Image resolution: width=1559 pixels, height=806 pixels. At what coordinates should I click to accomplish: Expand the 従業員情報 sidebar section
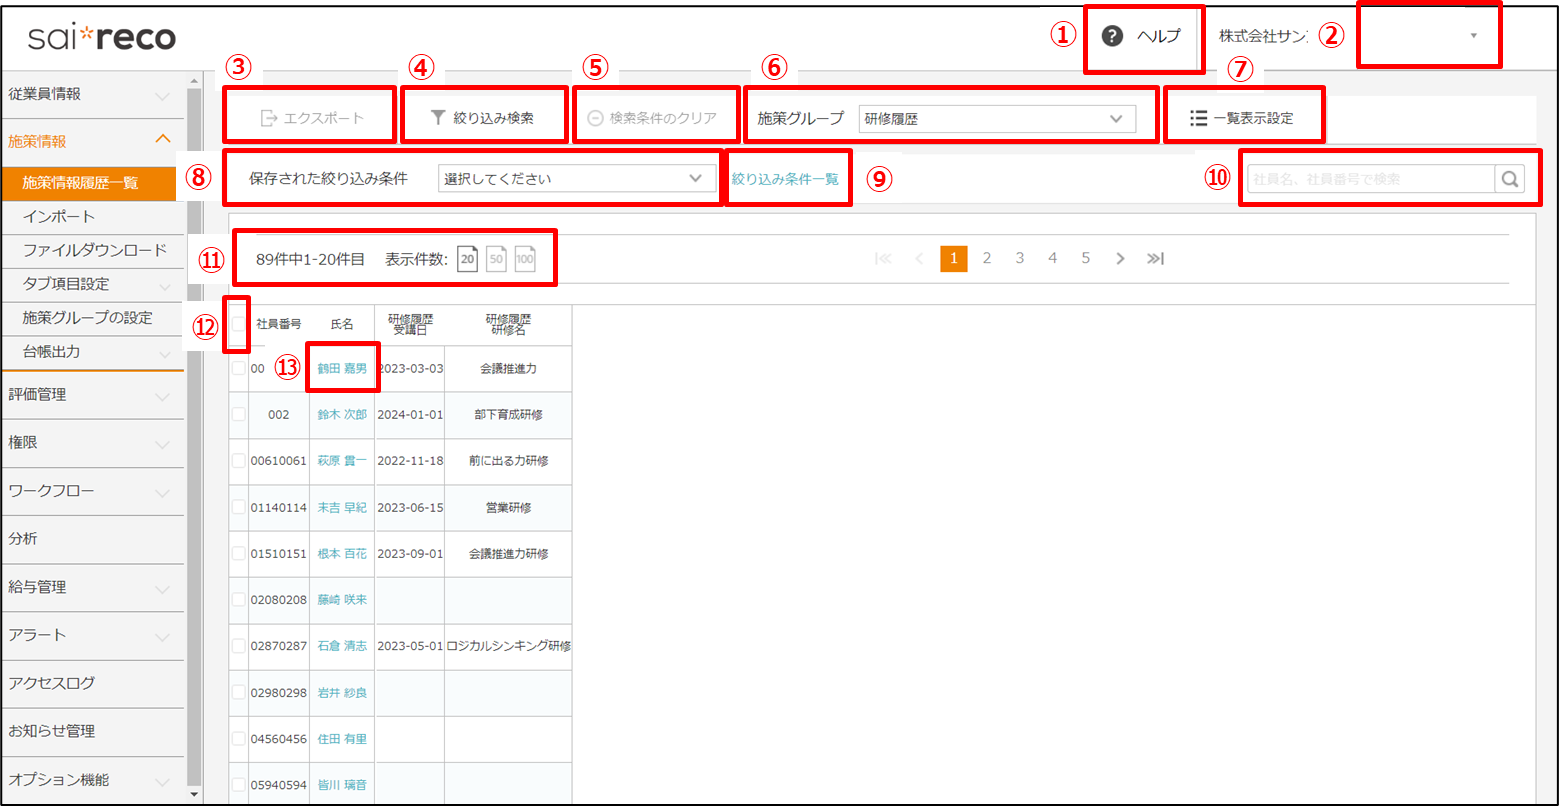pyautogui.click(x=90, y=95)
